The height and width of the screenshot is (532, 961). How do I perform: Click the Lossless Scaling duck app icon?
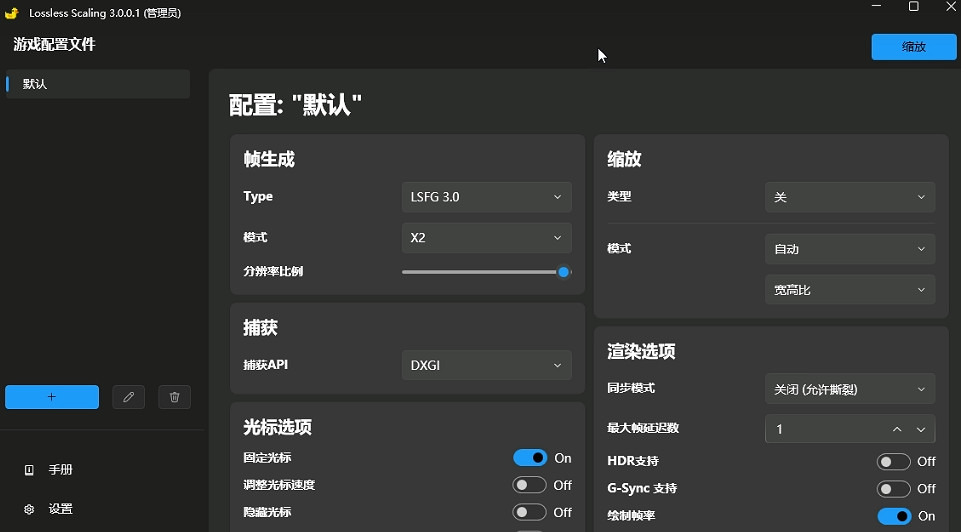12,13
